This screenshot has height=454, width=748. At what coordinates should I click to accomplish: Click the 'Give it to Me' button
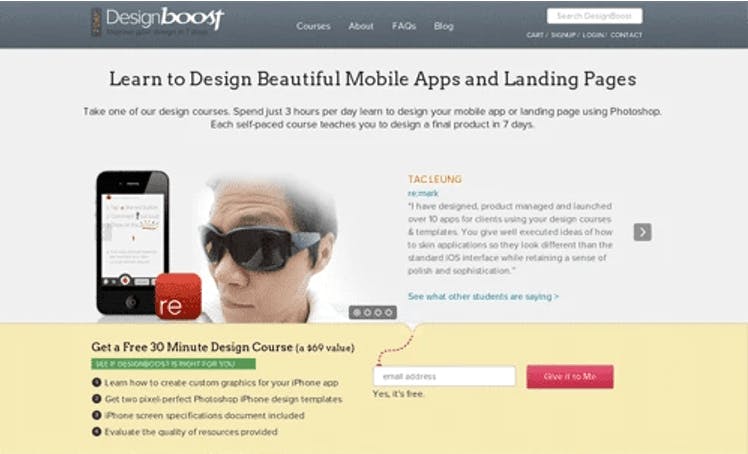[570, 377]
